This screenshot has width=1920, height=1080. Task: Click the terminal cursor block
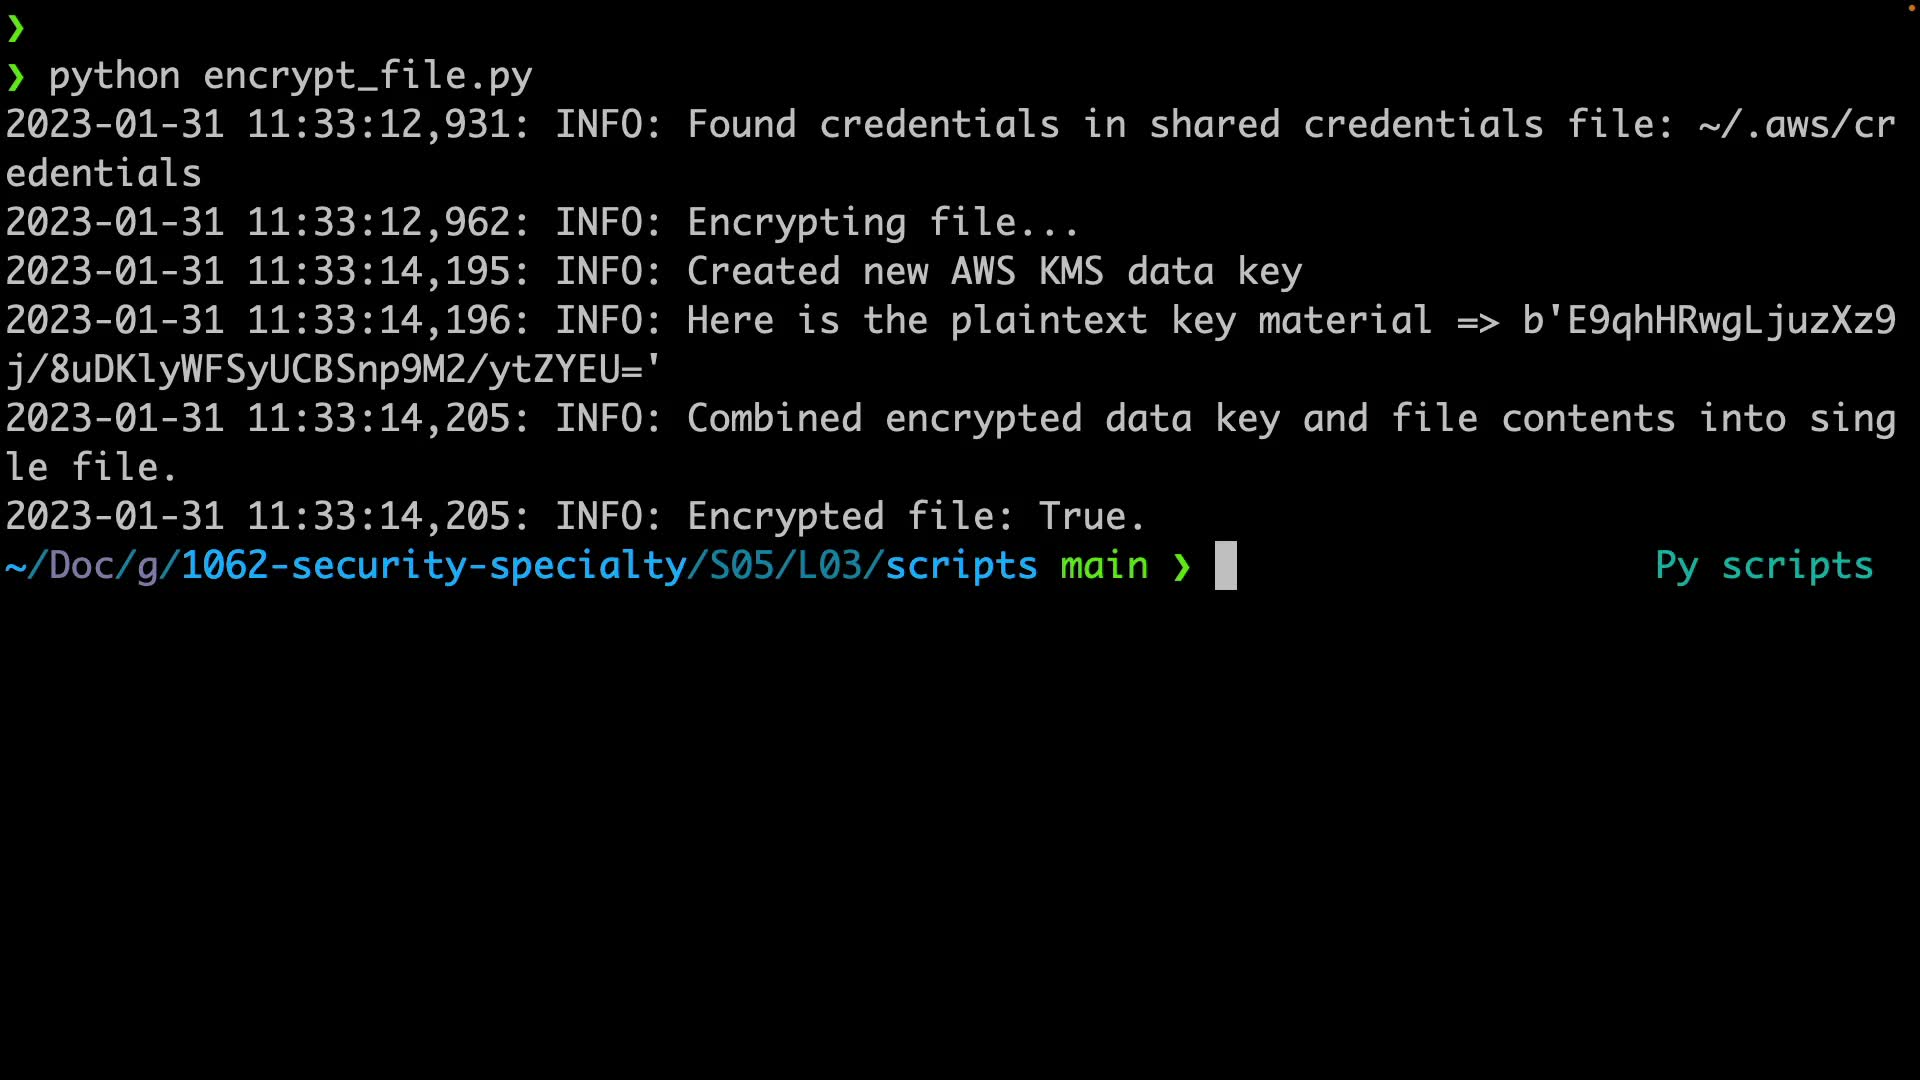[1225, 566]
